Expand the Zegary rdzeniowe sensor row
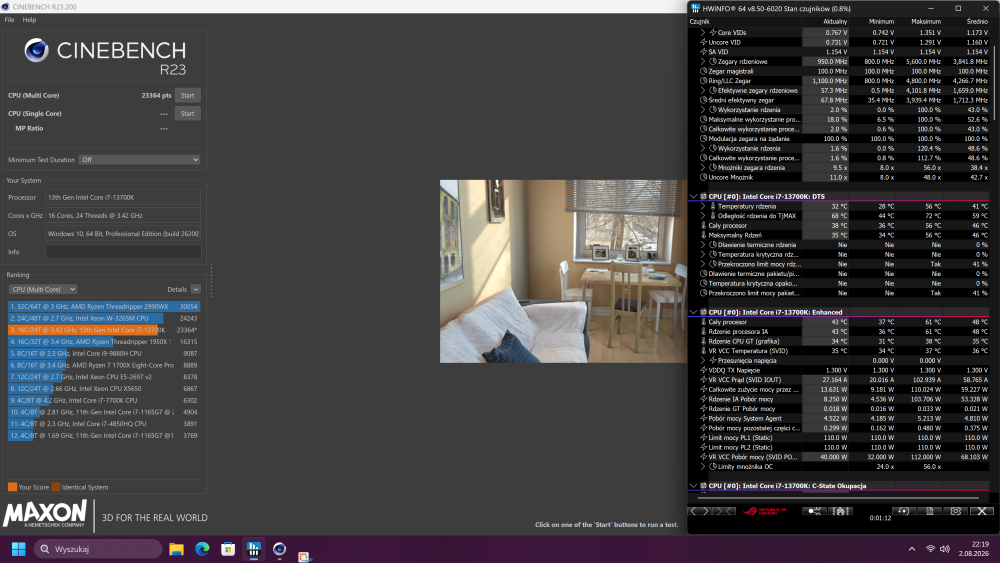 pyautogui.click(x=703, y=62)
